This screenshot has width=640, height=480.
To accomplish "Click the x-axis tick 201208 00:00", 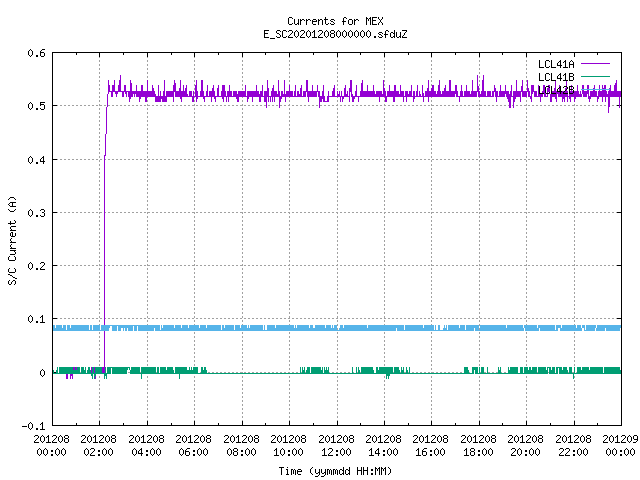I will click(x=51, y=446).
